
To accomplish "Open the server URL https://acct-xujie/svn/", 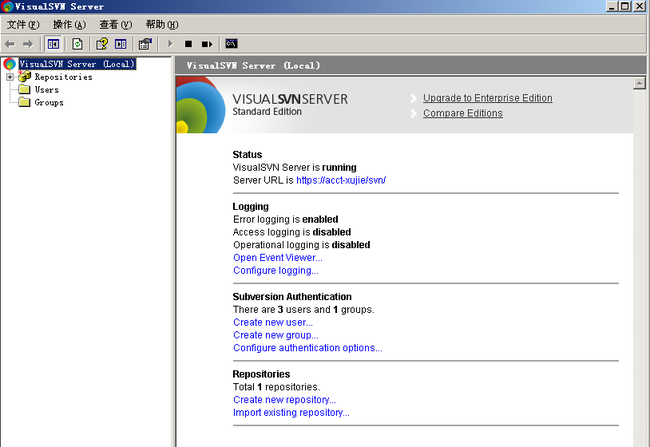I will tap(341, 180).
